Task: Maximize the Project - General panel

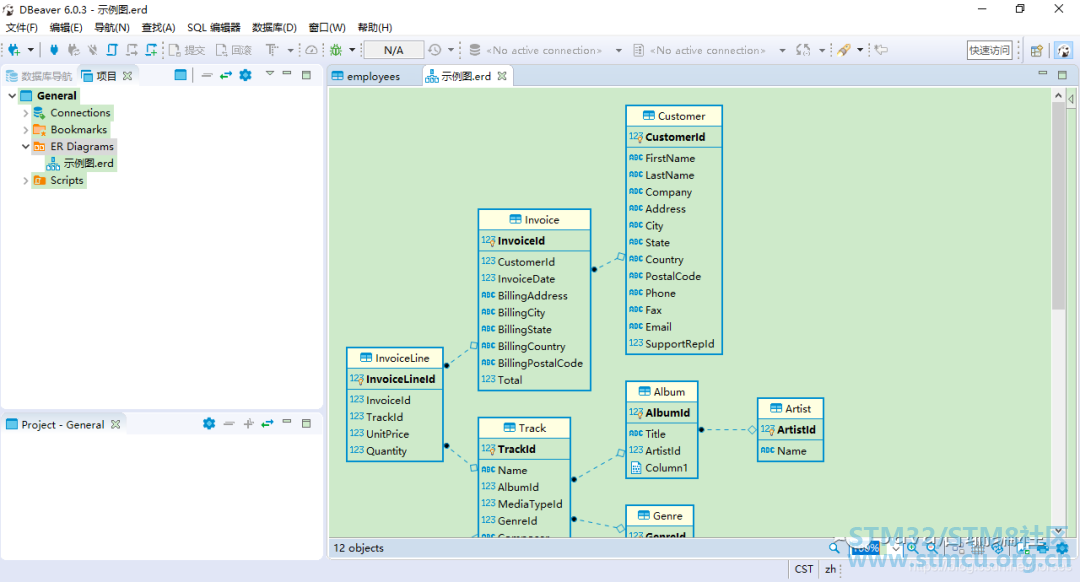Action: click(x=307, y=423)
